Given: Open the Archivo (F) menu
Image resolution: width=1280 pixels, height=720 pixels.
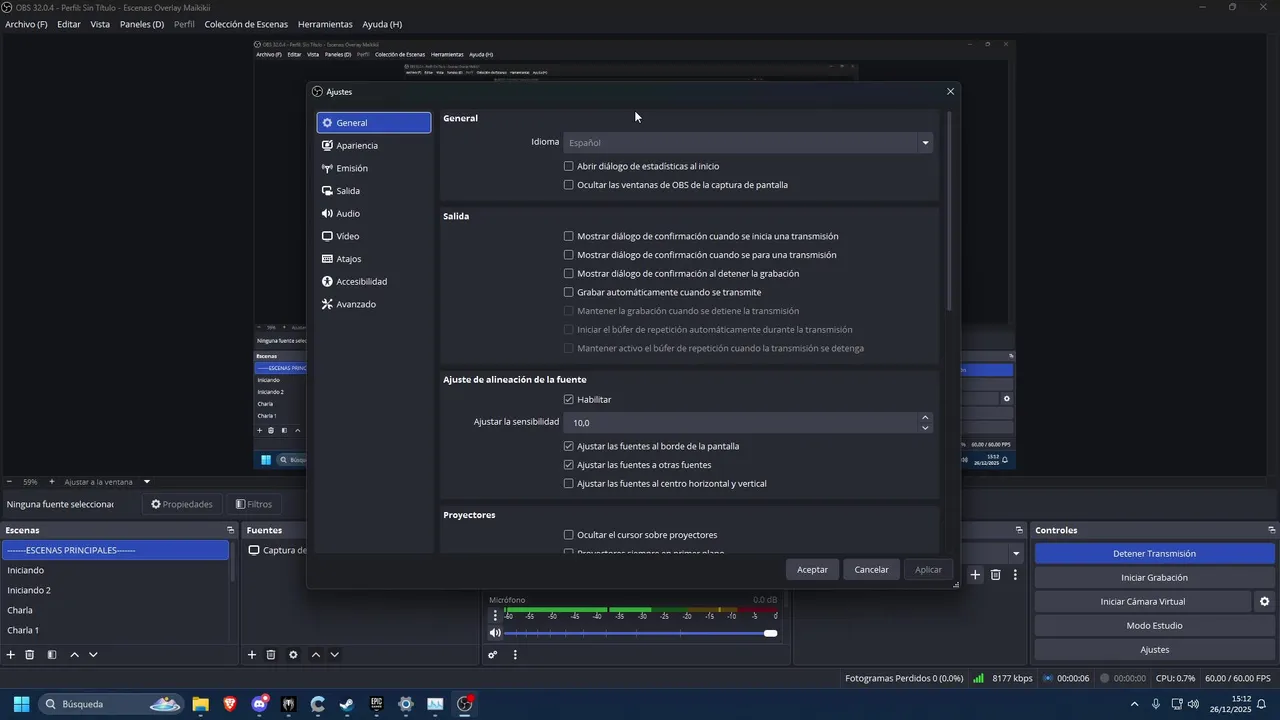Looking at the screenshot, I should (x=26, y=24).
